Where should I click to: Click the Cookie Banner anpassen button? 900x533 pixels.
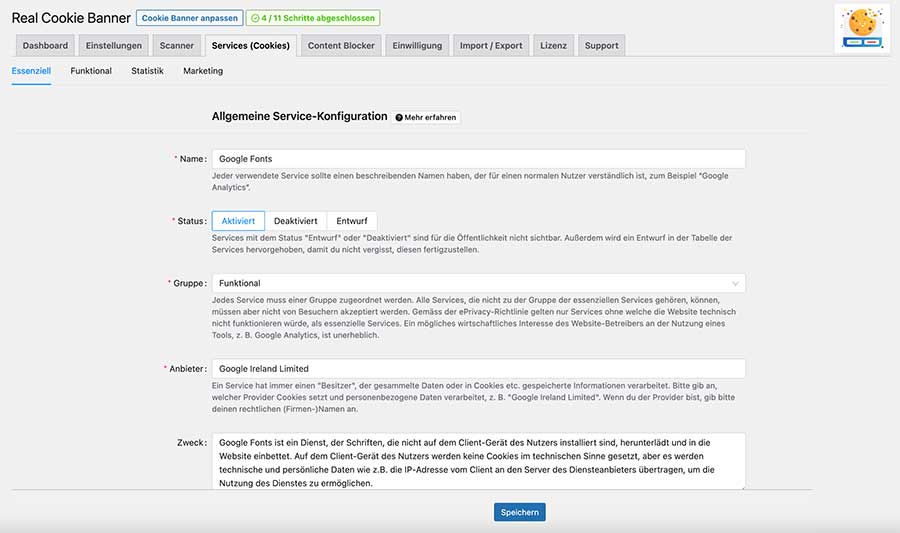click(x=189, y=18)
